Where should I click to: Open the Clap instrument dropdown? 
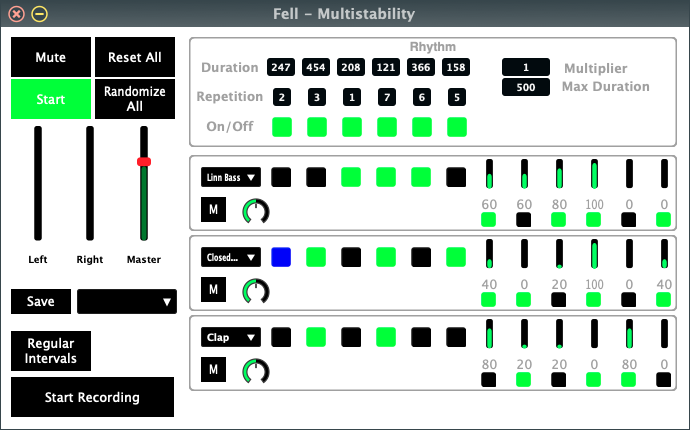(x=230, y=337)
